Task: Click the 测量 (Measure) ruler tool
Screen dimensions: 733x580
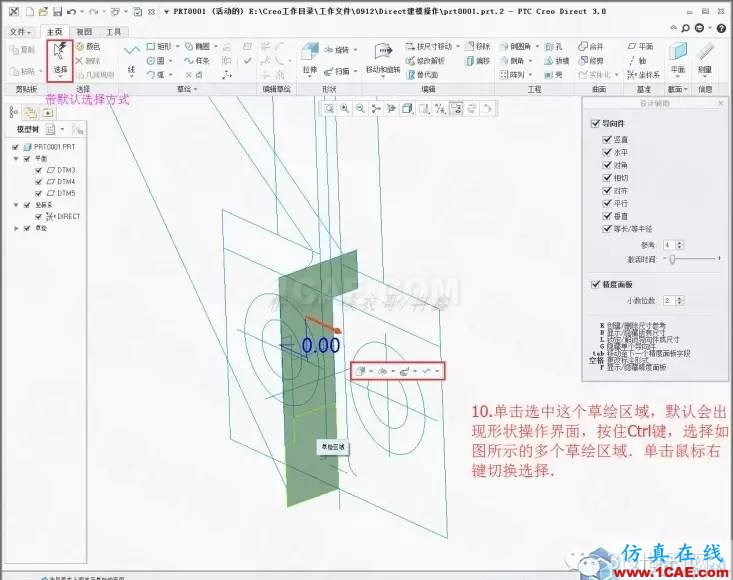Action: (705, 58)
